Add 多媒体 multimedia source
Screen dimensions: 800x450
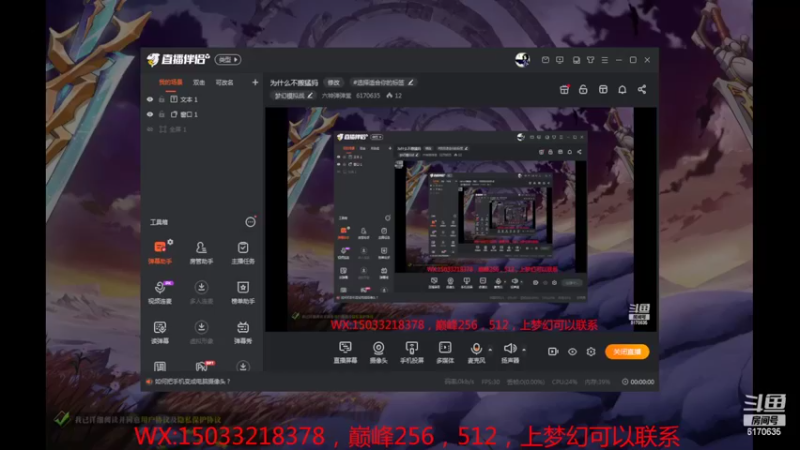[445, 352]
